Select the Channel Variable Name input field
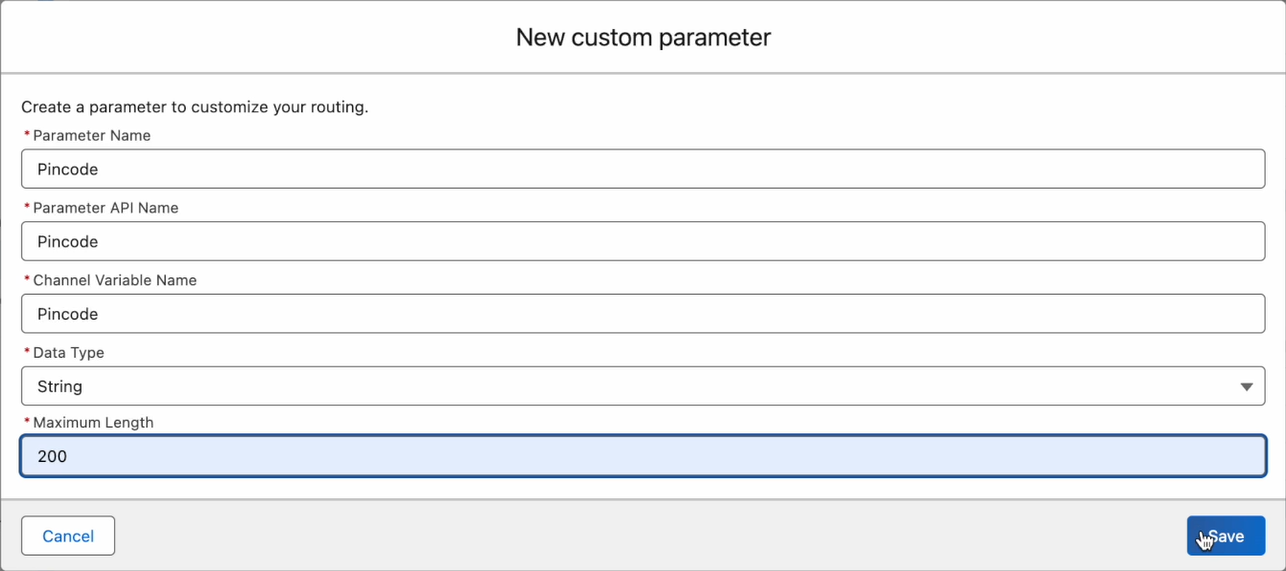 pos(642,314)
